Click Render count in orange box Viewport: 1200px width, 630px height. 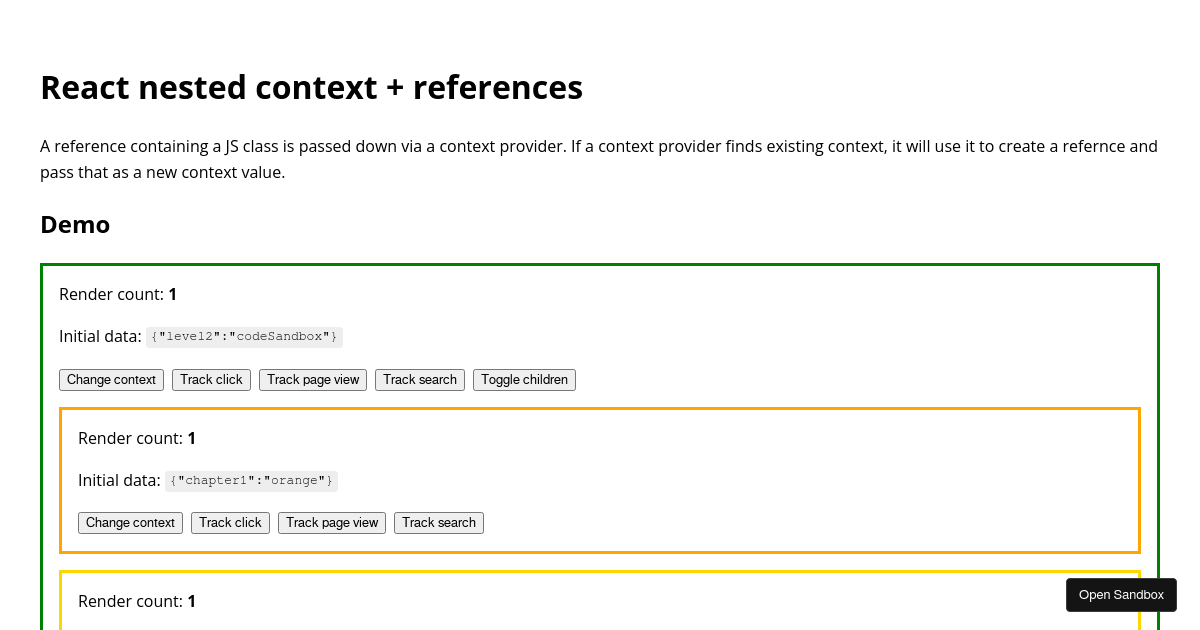137,438
